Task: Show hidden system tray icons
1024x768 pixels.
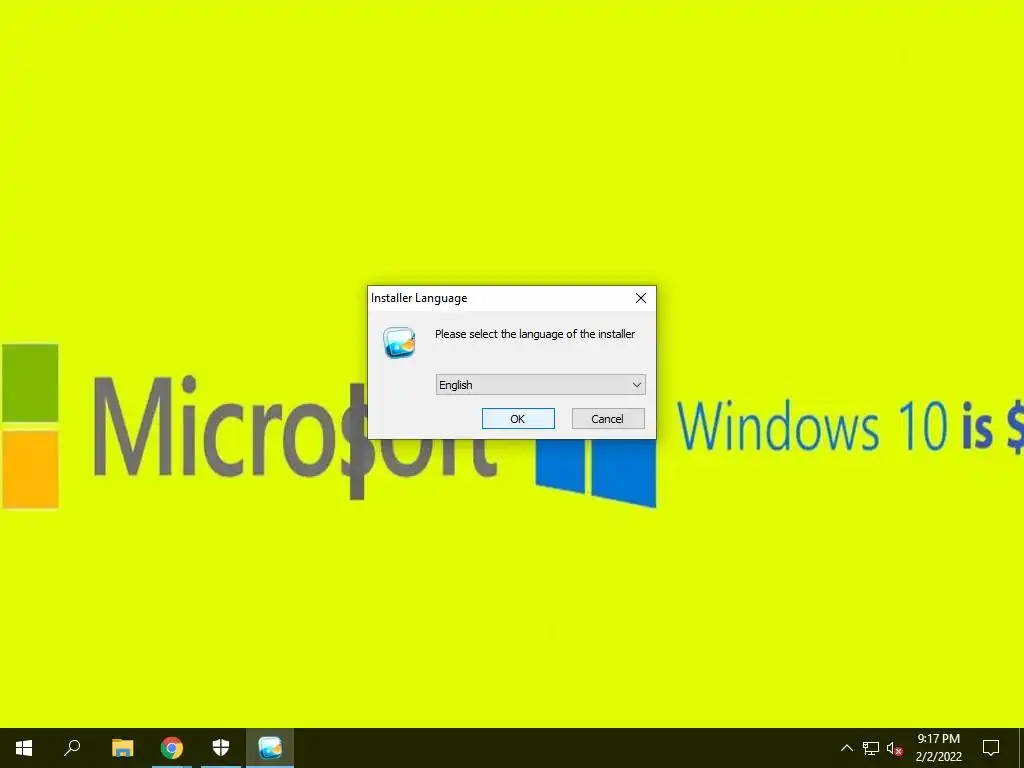Action: click(x=846, y=748)
